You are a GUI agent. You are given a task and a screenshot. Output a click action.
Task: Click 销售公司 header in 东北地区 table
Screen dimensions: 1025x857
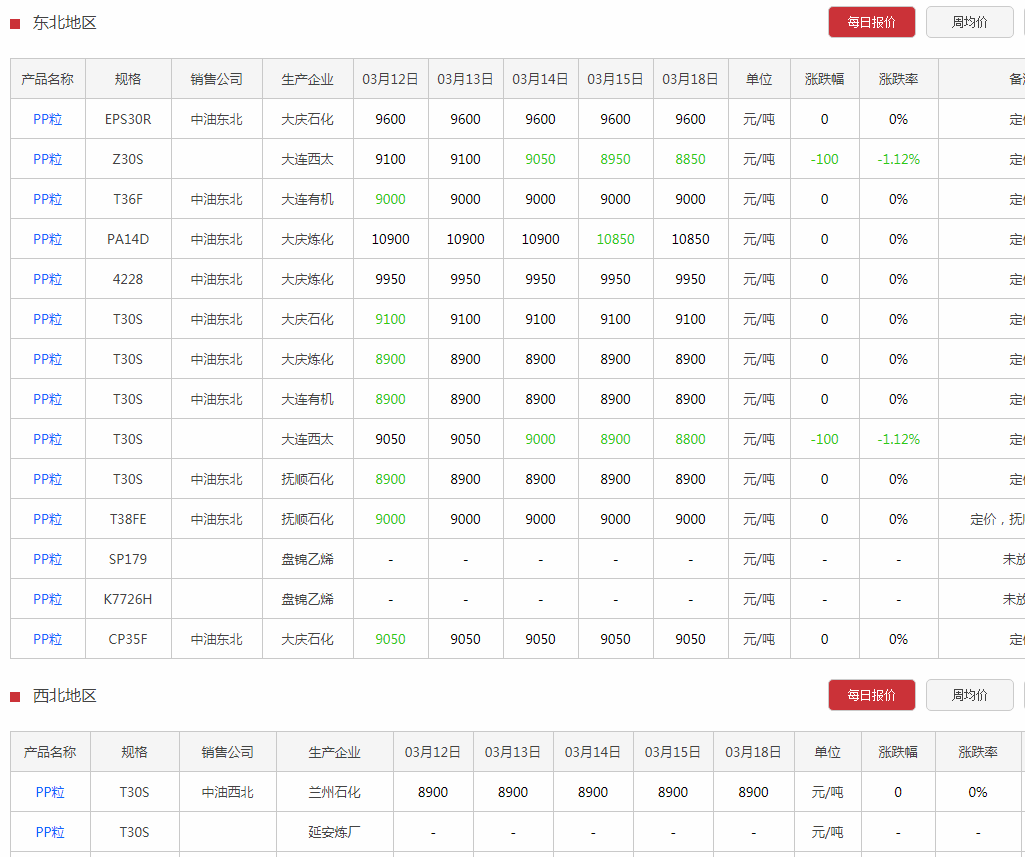pos(217,79)
